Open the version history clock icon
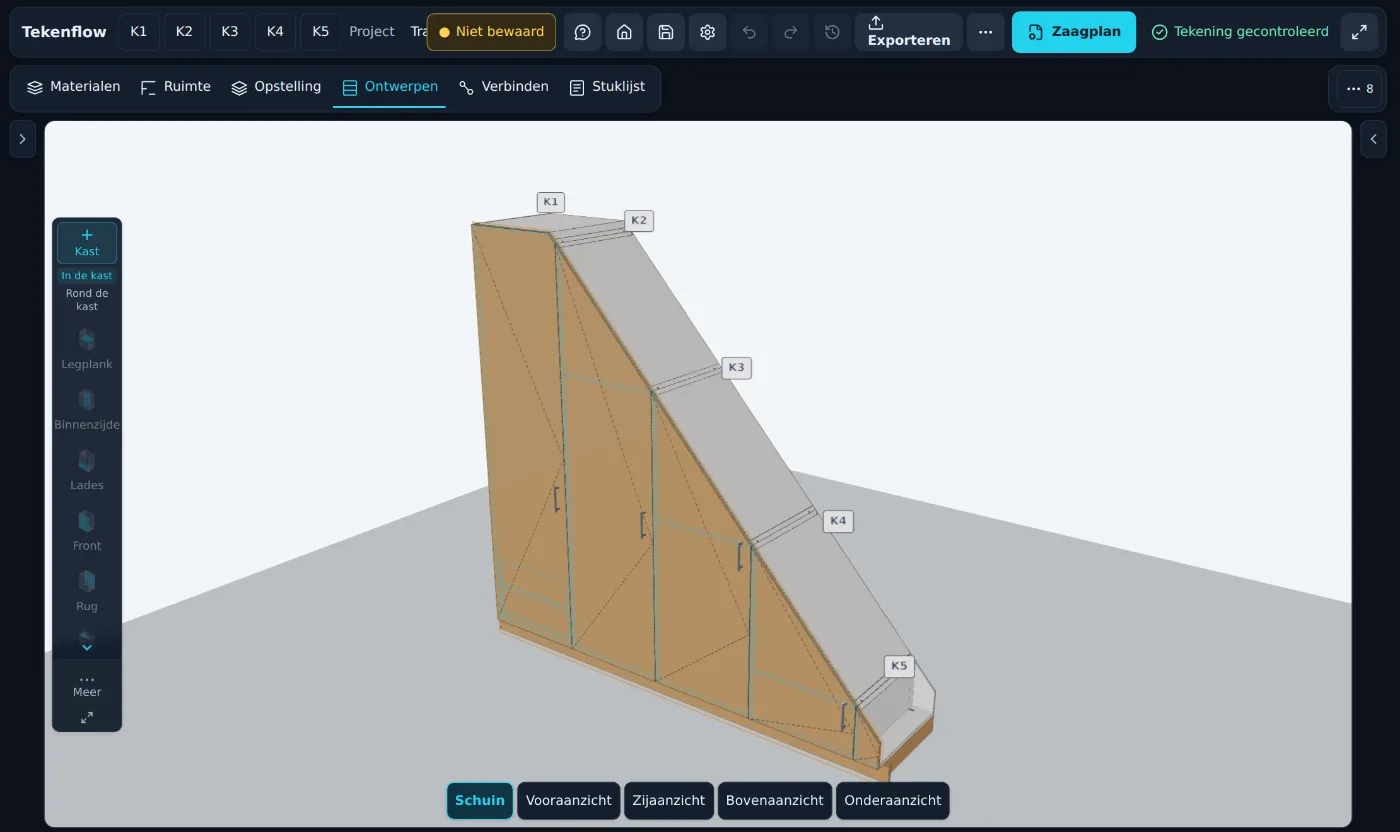This screenshot has width=1400, height=832. click(832, 32)
